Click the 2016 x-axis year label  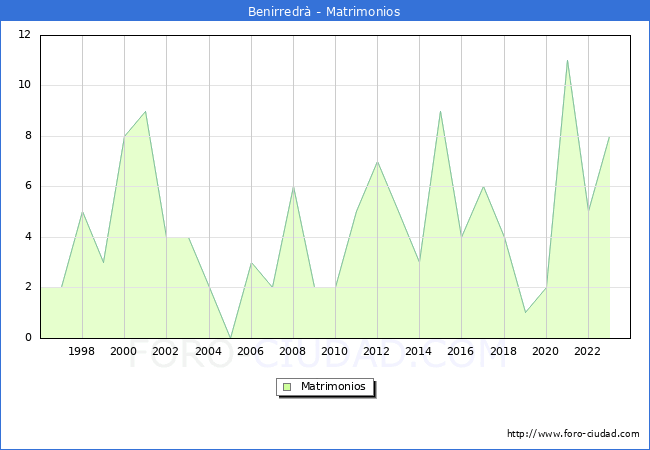click(461, 352)
